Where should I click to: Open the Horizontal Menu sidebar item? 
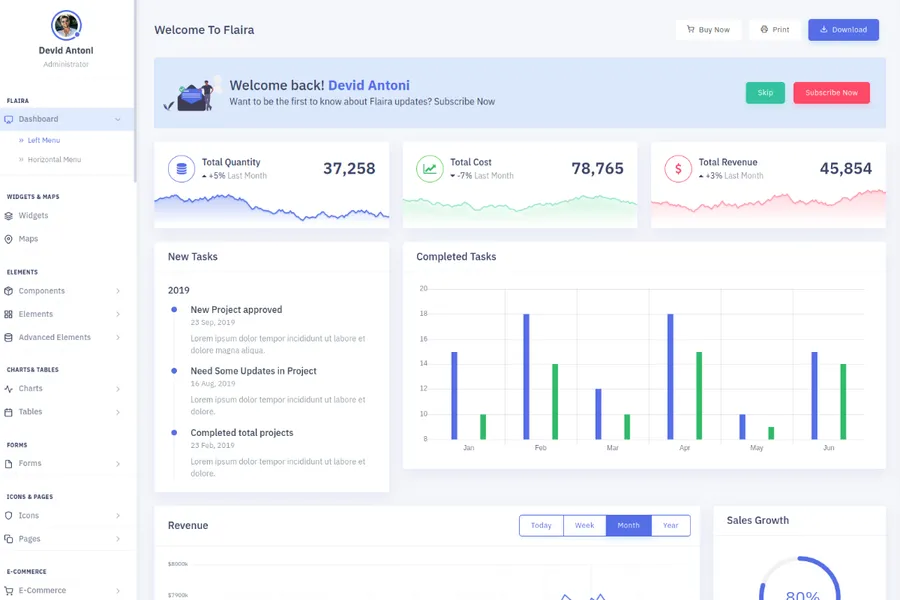pyautogui.click(x=54, y=160)
